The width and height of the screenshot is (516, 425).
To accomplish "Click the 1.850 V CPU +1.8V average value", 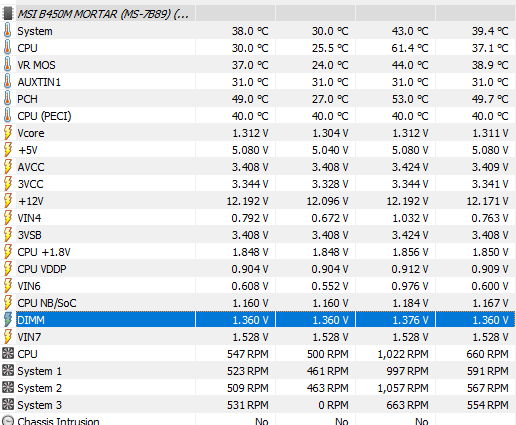I will (490, 252).
